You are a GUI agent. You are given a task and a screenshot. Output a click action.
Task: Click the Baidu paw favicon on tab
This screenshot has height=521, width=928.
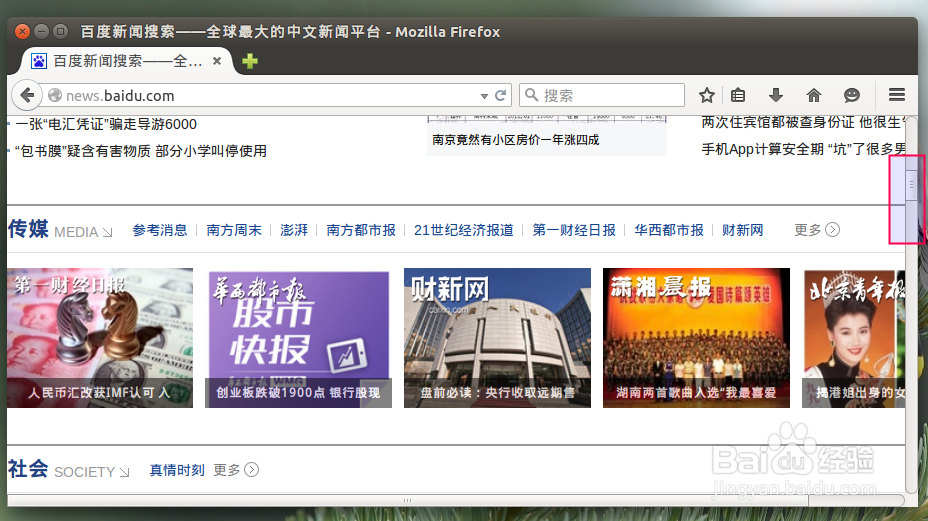pos(39,61)
